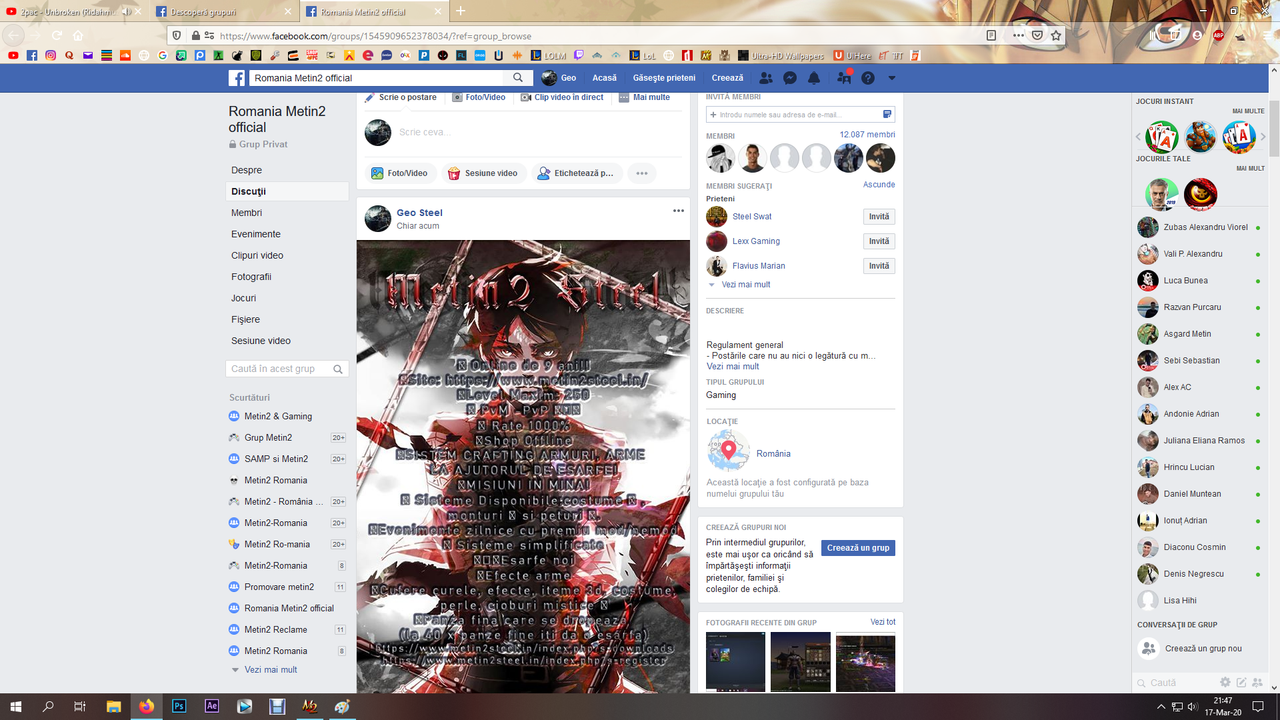Open the Mai multe composer option
The height and width of the screenshot is (720, 1280).
(x=645, y=97)
